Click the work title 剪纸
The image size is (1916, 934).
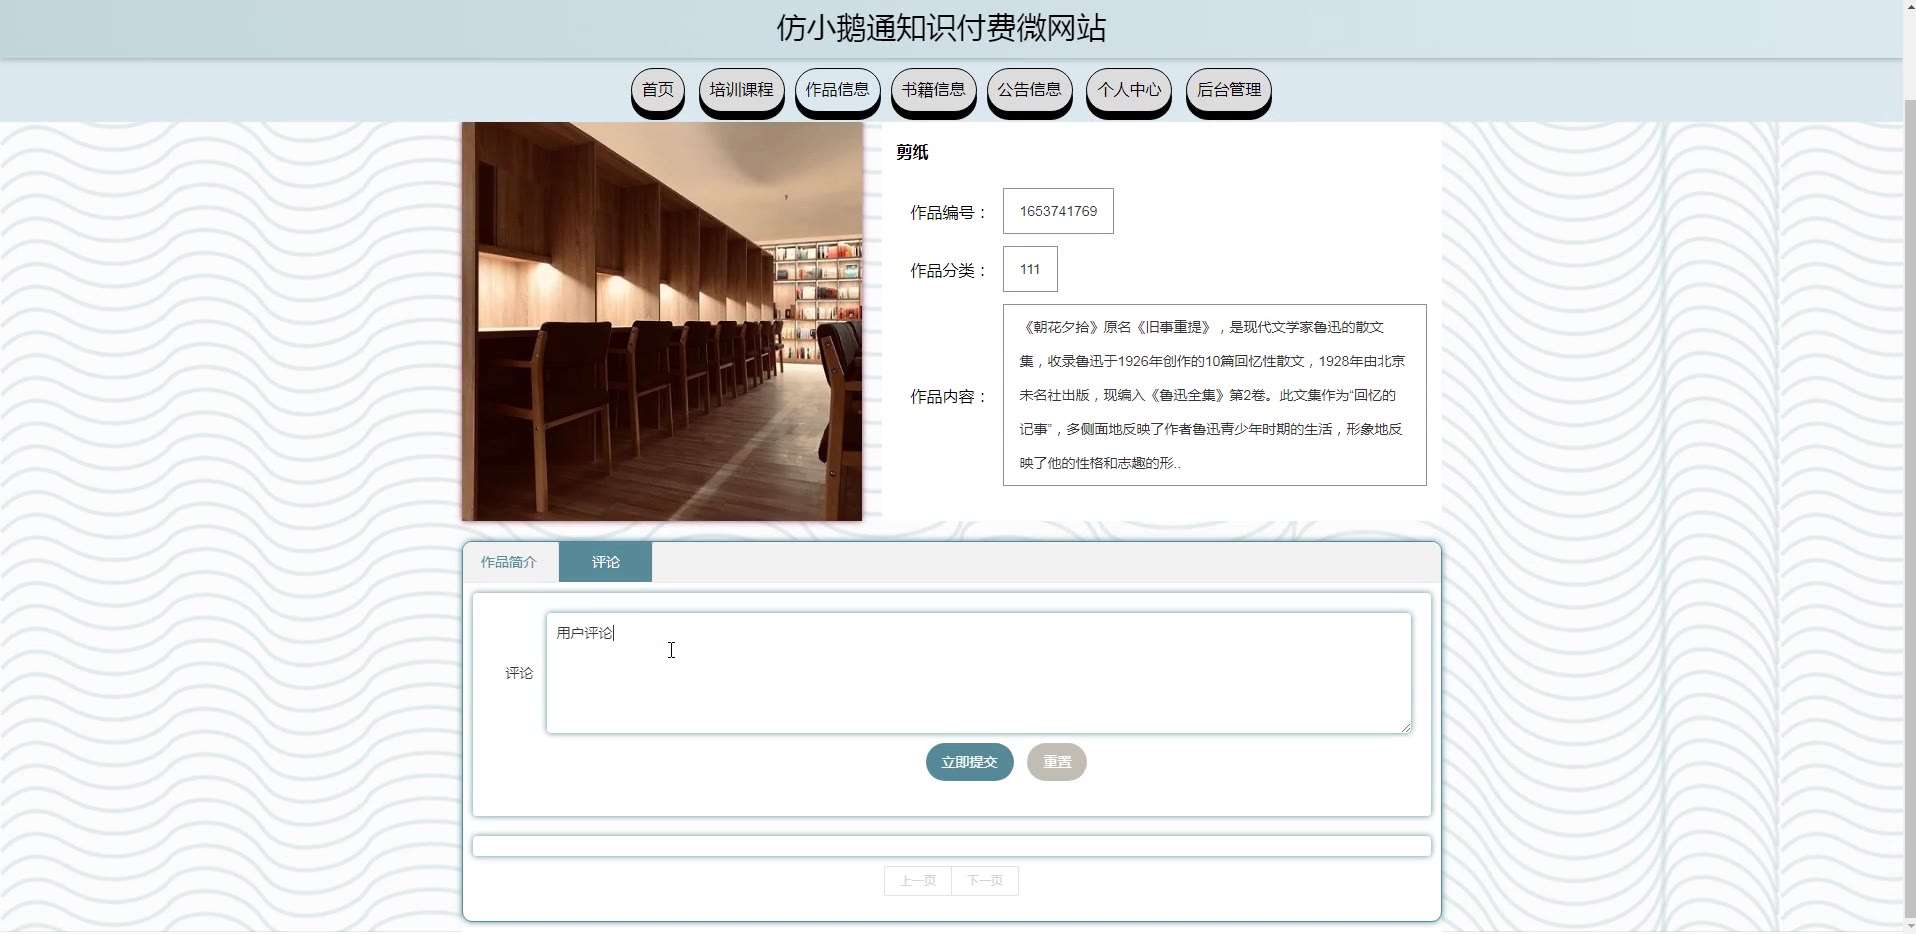pyautogui.click(x=912, y=152)
